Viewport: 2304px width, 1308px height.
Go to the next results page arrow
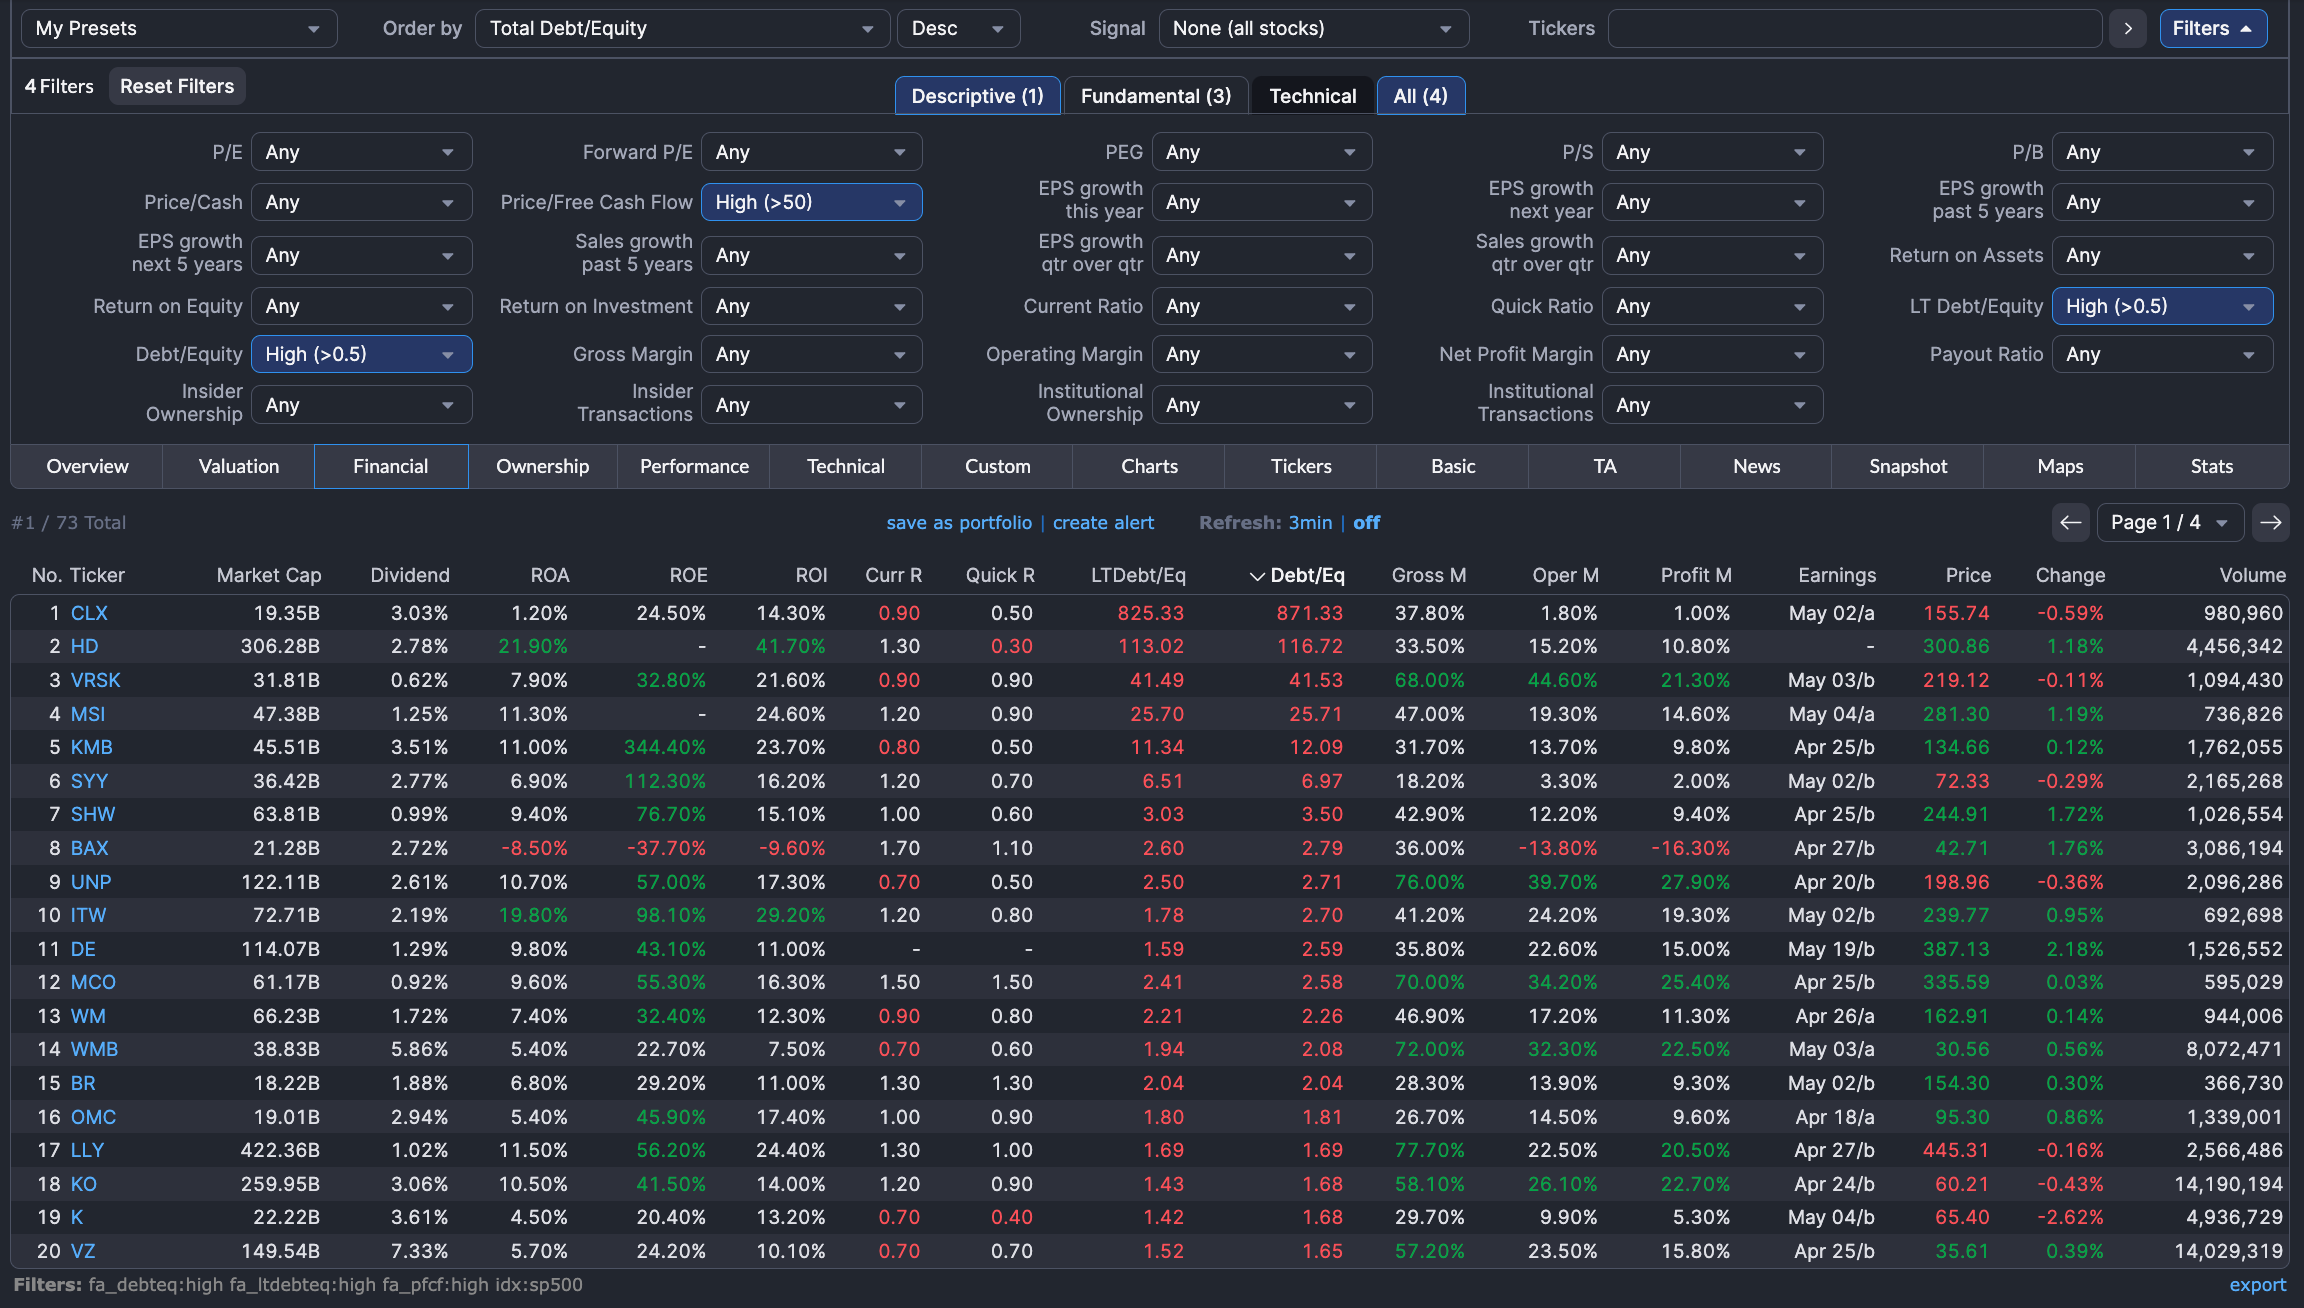(x=2270, y=522)
